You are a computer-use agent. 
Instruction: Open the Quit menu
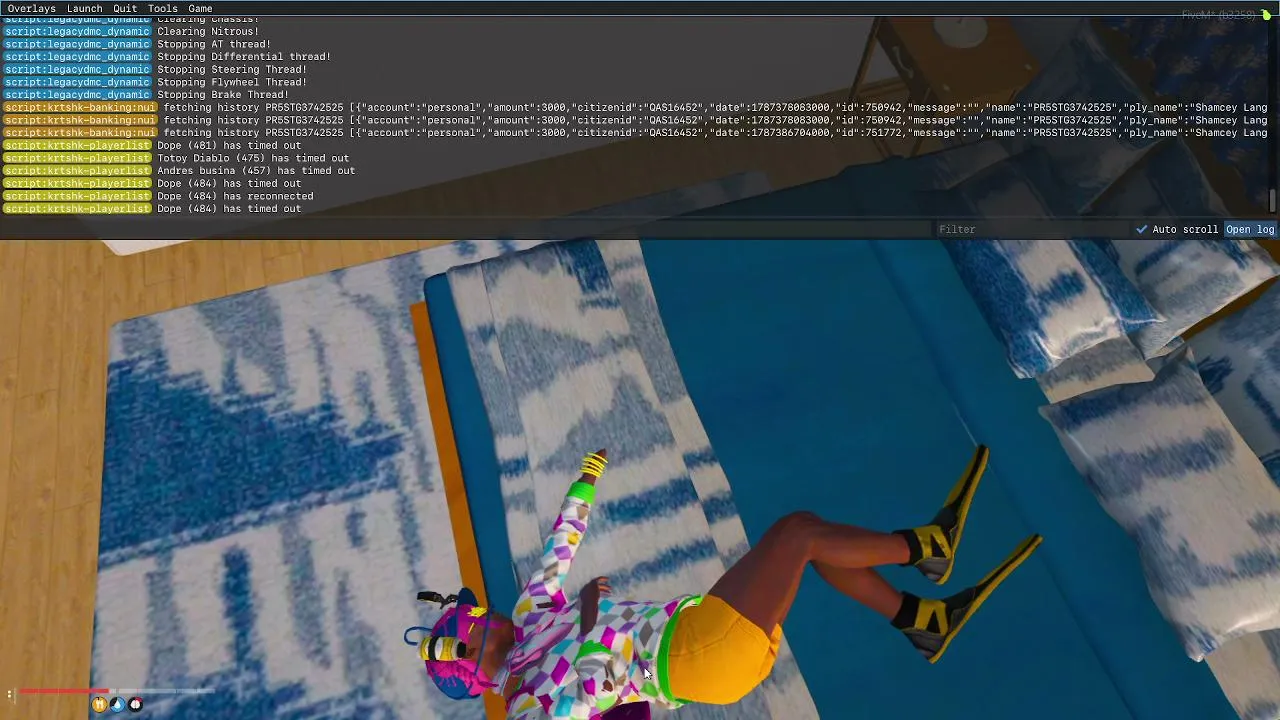(x=125, y=8)
